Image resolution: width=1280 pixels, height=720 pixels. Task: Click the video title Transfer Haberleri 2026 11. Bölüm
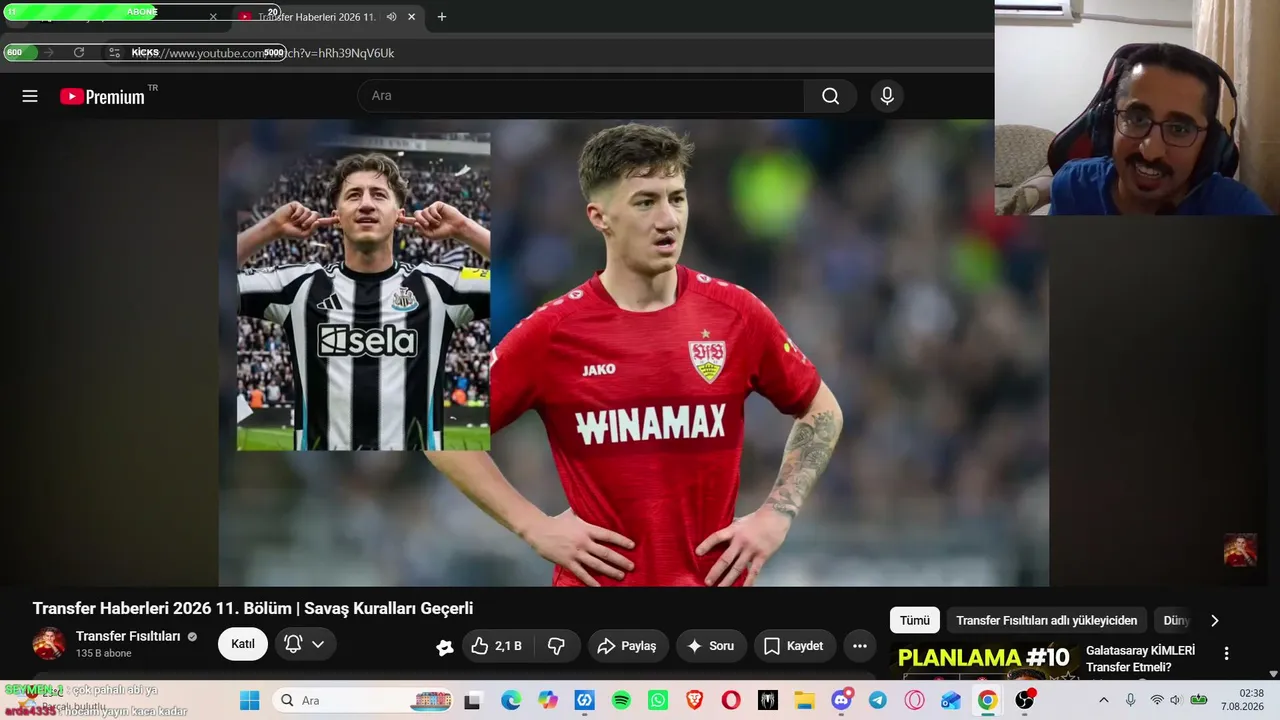click(x=253, y=608)
